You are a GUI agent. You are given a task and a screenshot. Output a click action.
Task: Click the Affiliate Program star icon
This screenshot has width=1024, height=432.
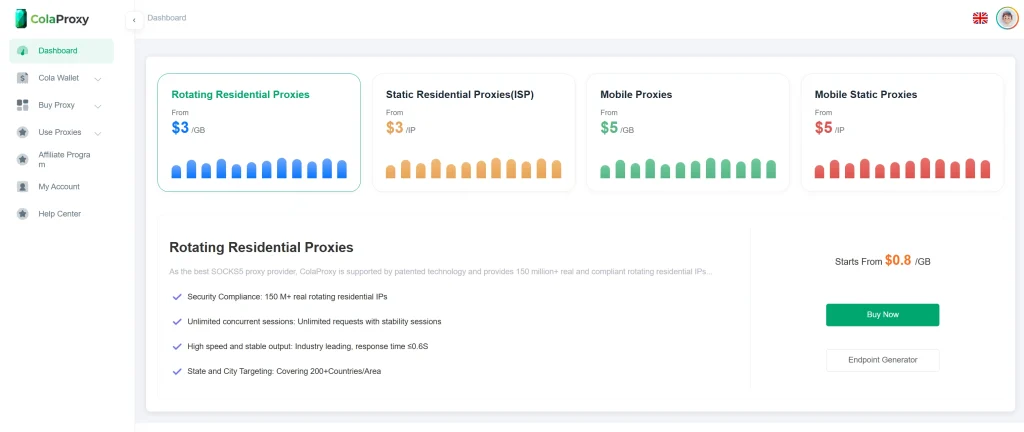(23, 159)
